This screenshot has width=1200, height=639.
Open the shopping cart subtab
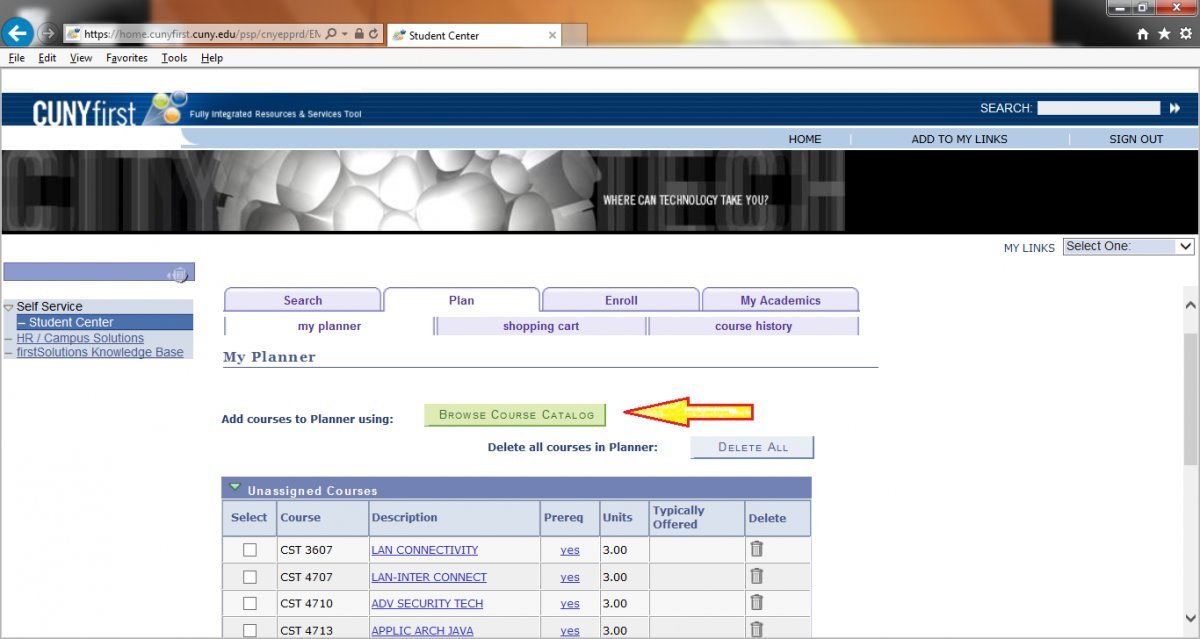click(540, 326)
